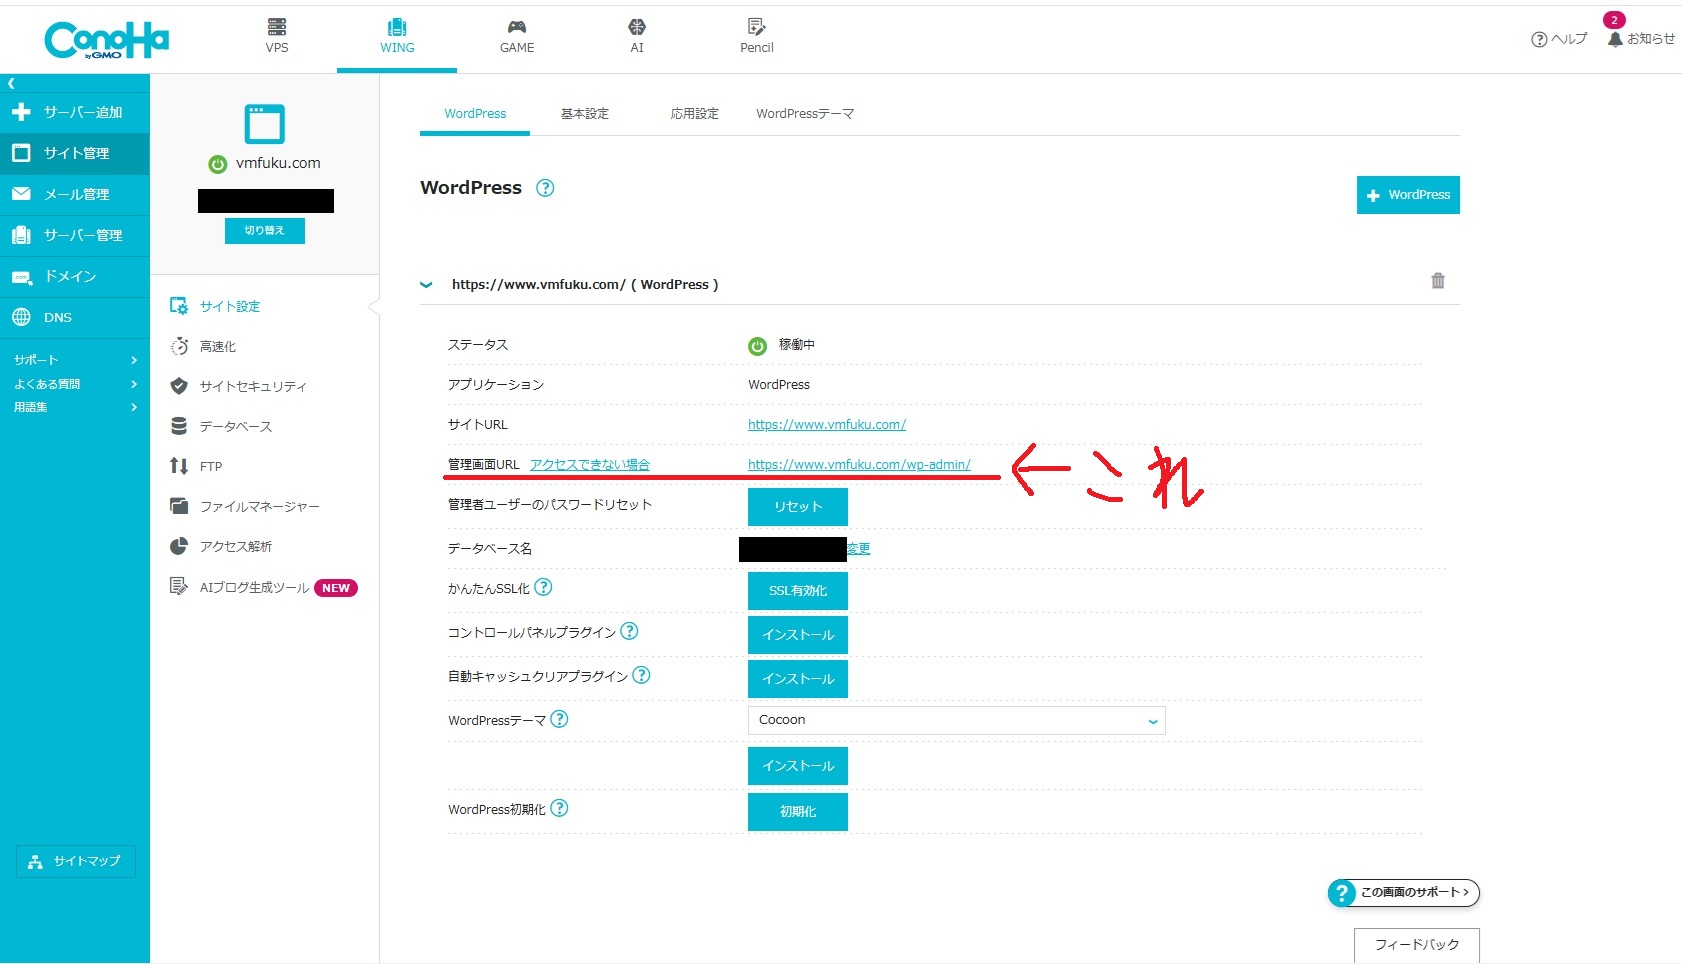Click the リセット password reset button
The height and width of the screenshot is (964, 1682).
click(x=798, y=507)
